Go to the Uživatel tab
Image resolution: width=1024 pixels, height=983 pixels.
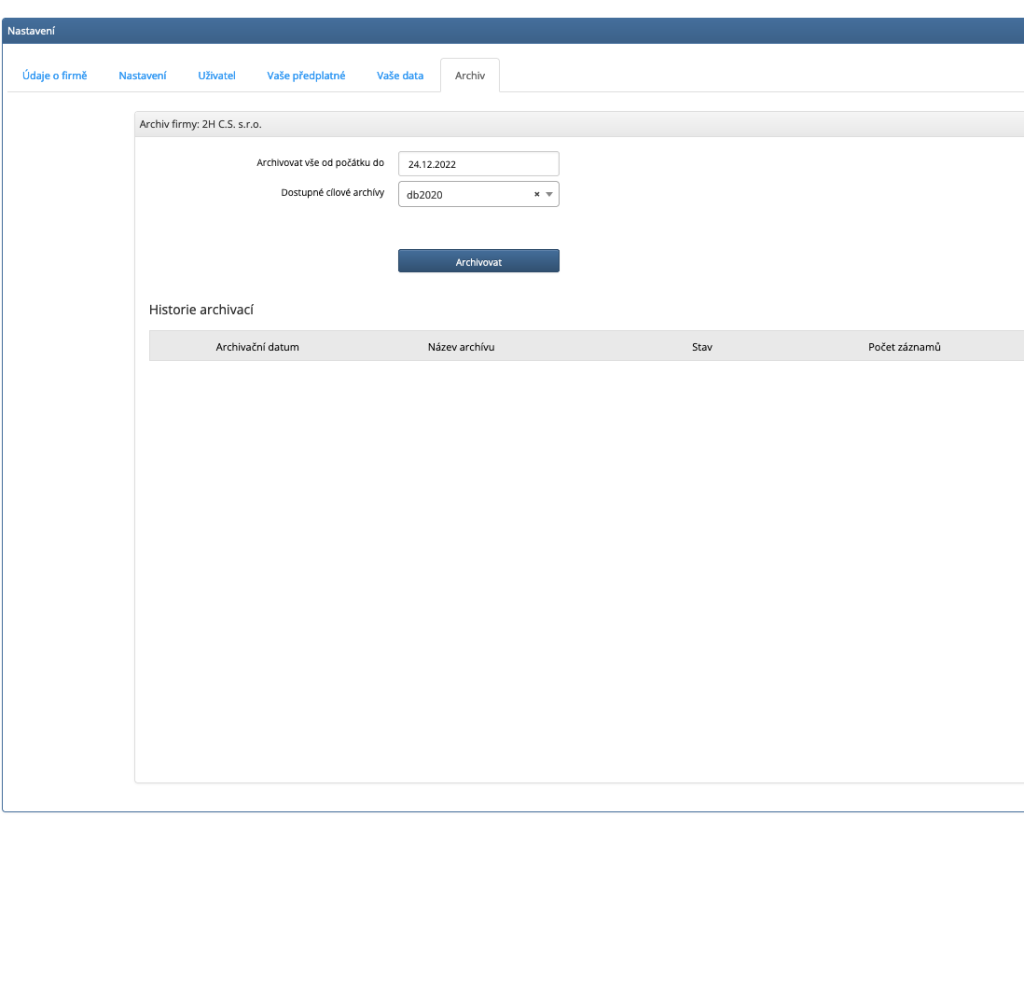217,76
